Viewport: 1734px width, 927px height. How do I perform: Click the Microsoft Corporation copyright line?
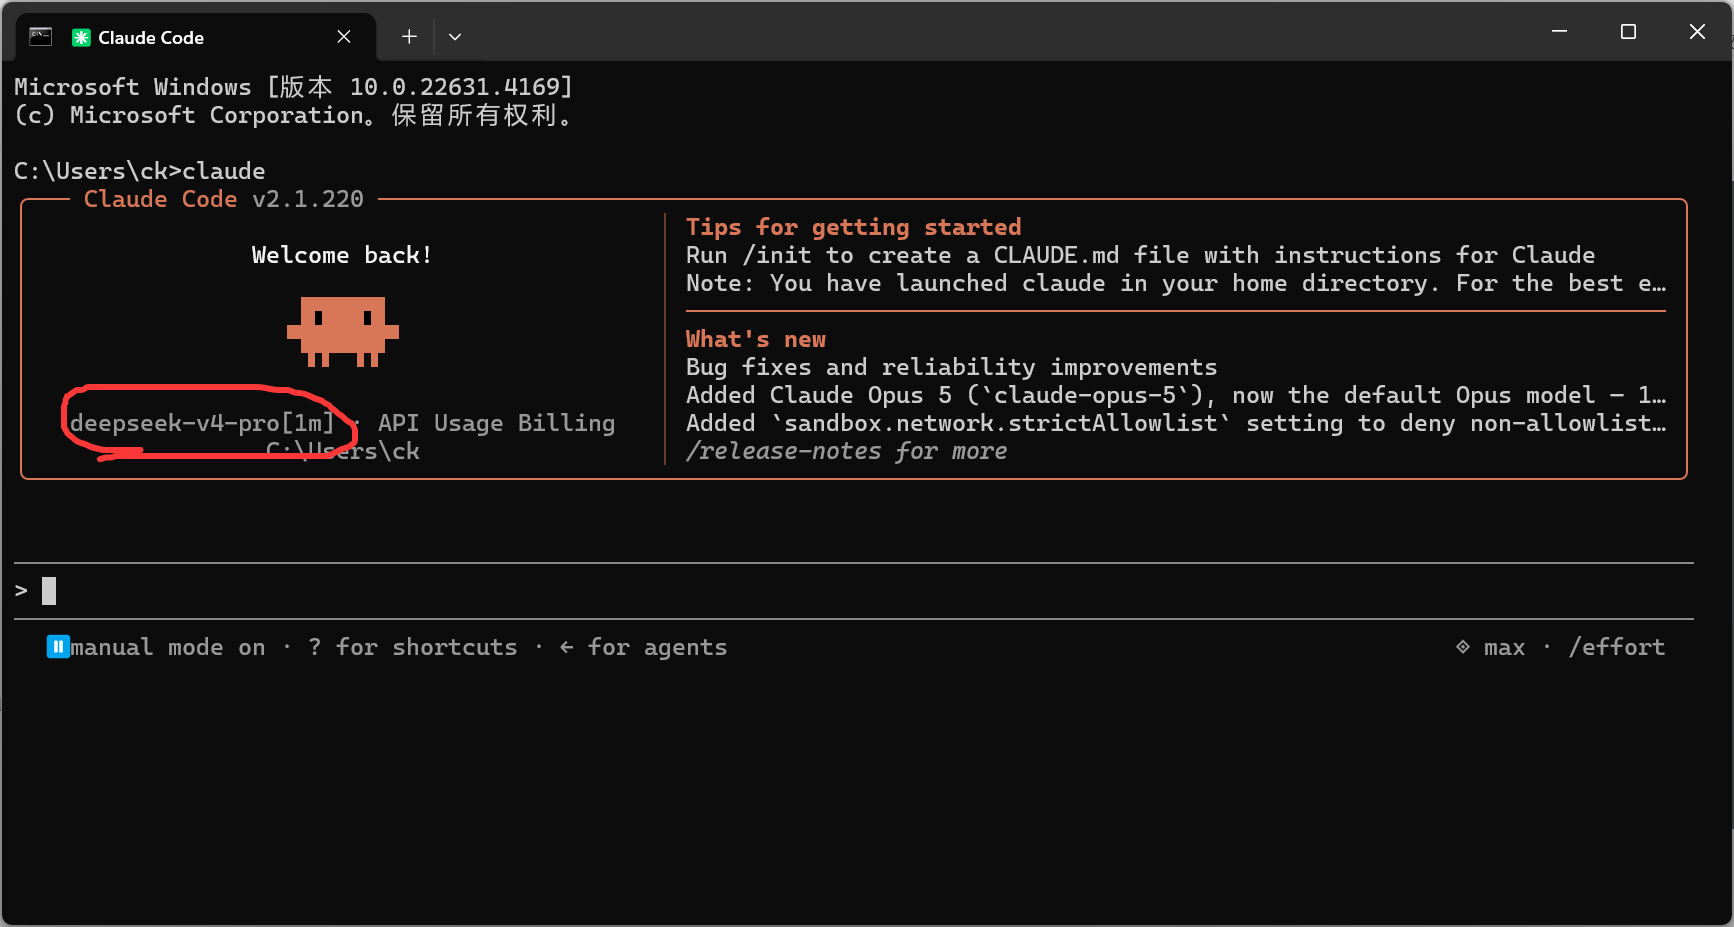click(x=294, y=115)
